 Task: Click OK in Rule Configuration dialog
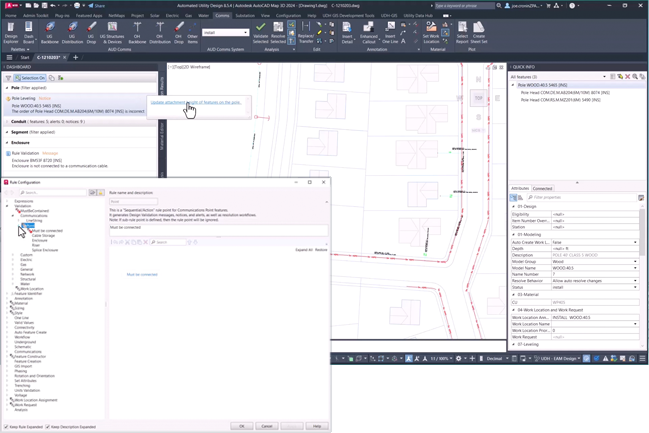(x=241, y=426)
